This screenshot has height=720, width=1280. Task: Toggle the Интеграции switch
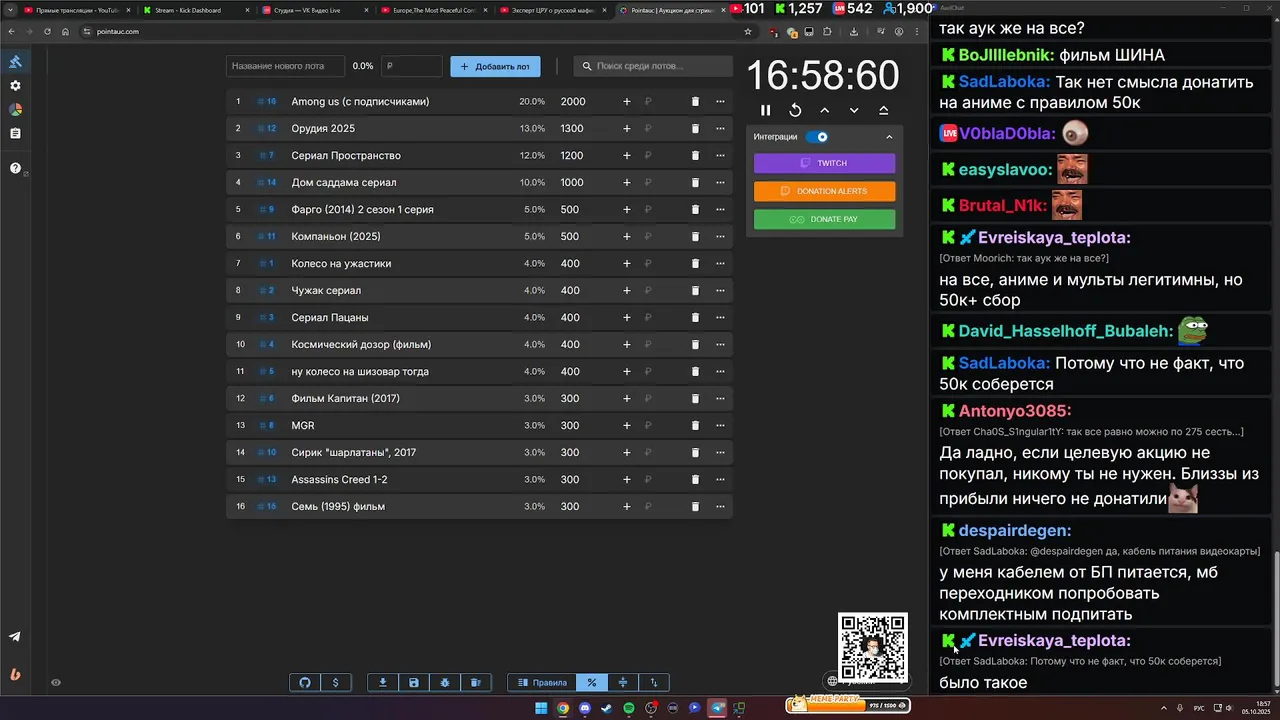(x=818, y=137)
